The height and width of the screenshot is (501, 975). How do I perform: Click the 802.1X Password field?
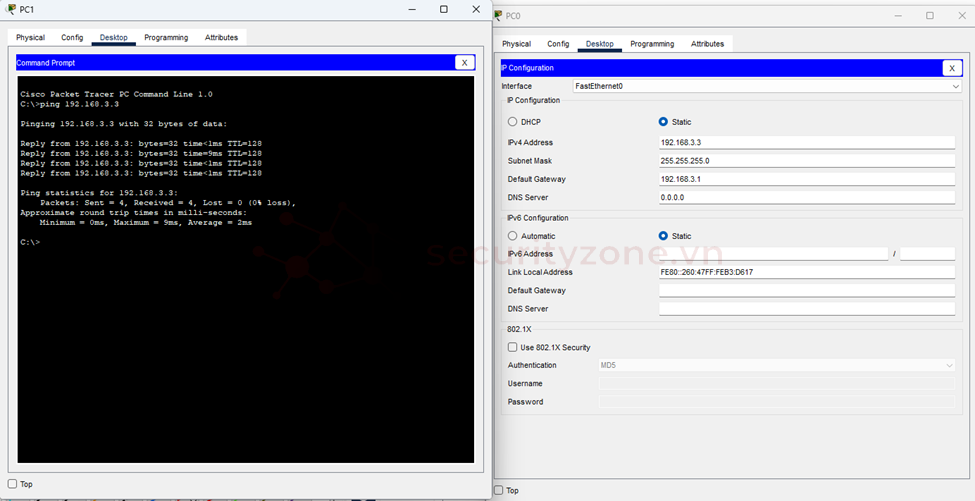(777, 402)
